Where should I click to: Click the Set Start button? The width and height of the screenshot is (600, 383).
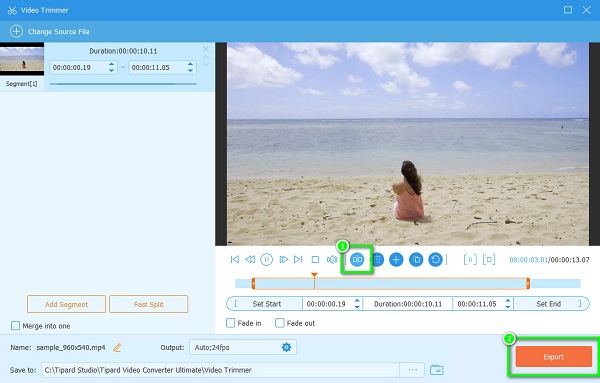(266, 304)
